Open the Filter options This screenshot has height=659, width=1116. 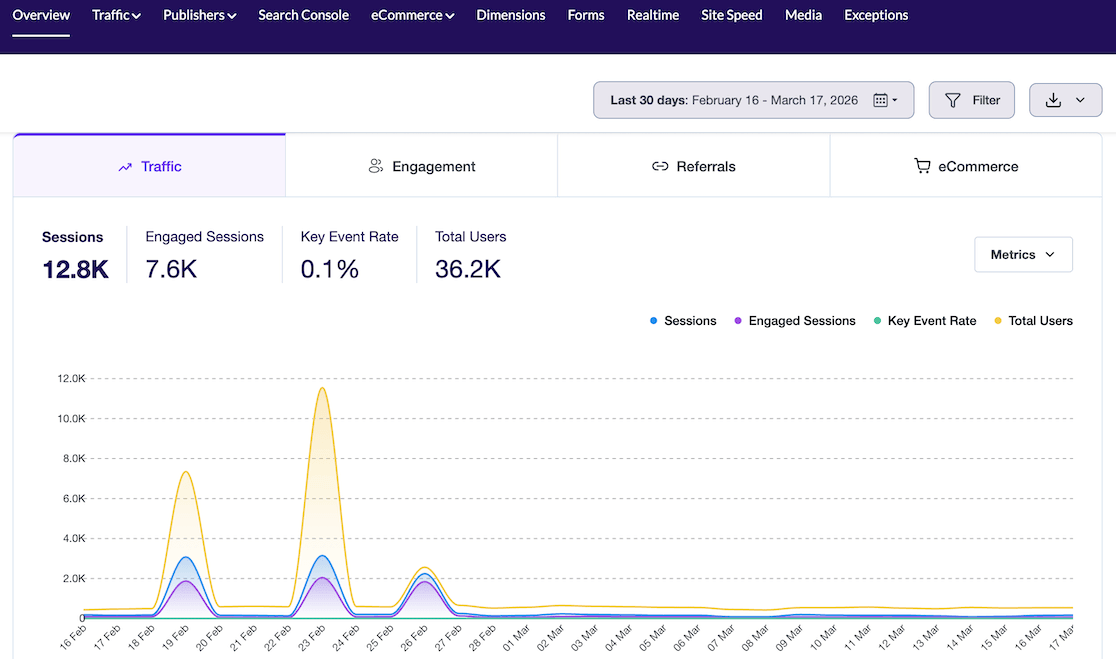[971, 100]
